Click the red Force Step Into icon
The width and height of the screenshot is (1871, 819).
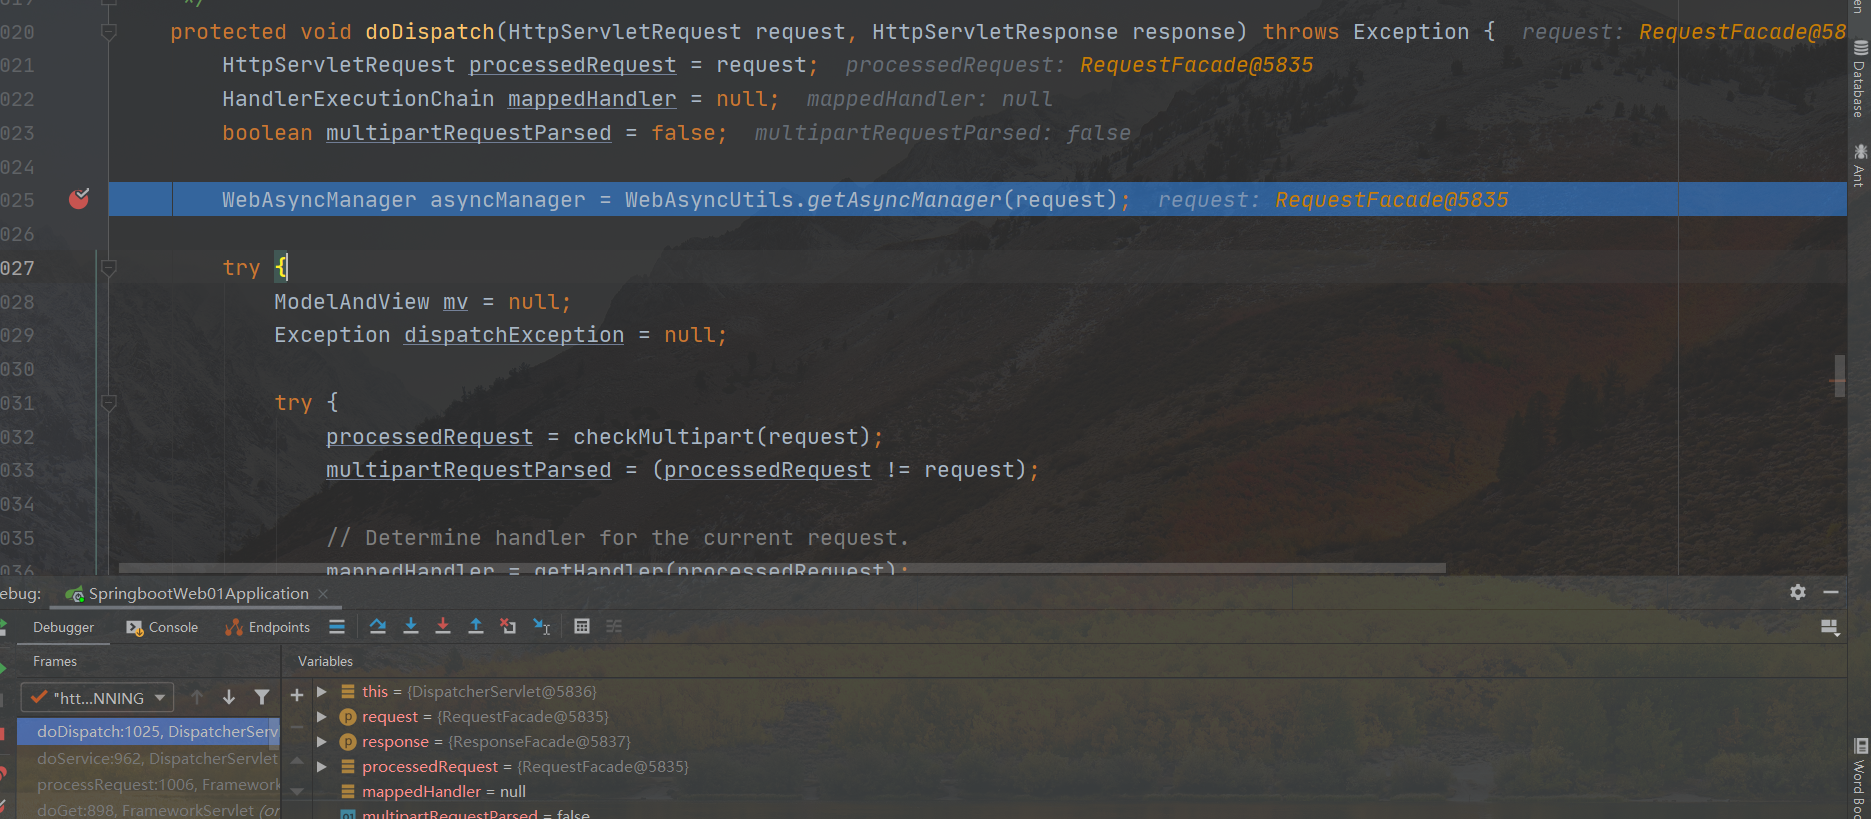pos(443,626)
